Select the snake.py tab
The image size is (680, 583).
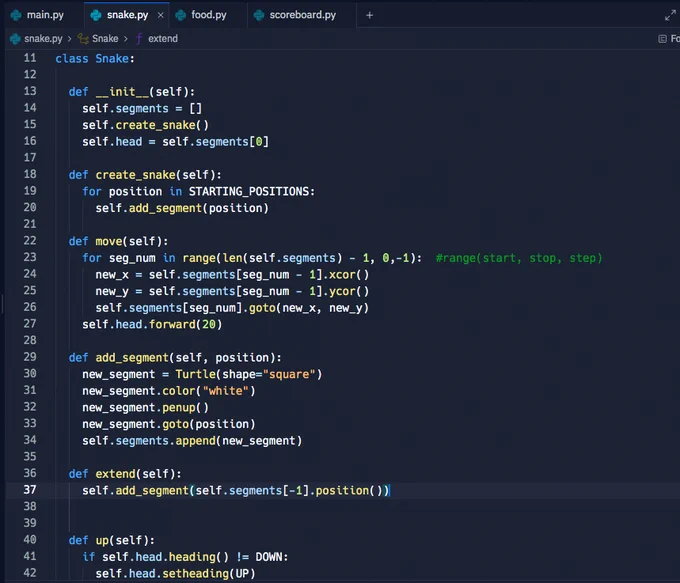(127, 15)
